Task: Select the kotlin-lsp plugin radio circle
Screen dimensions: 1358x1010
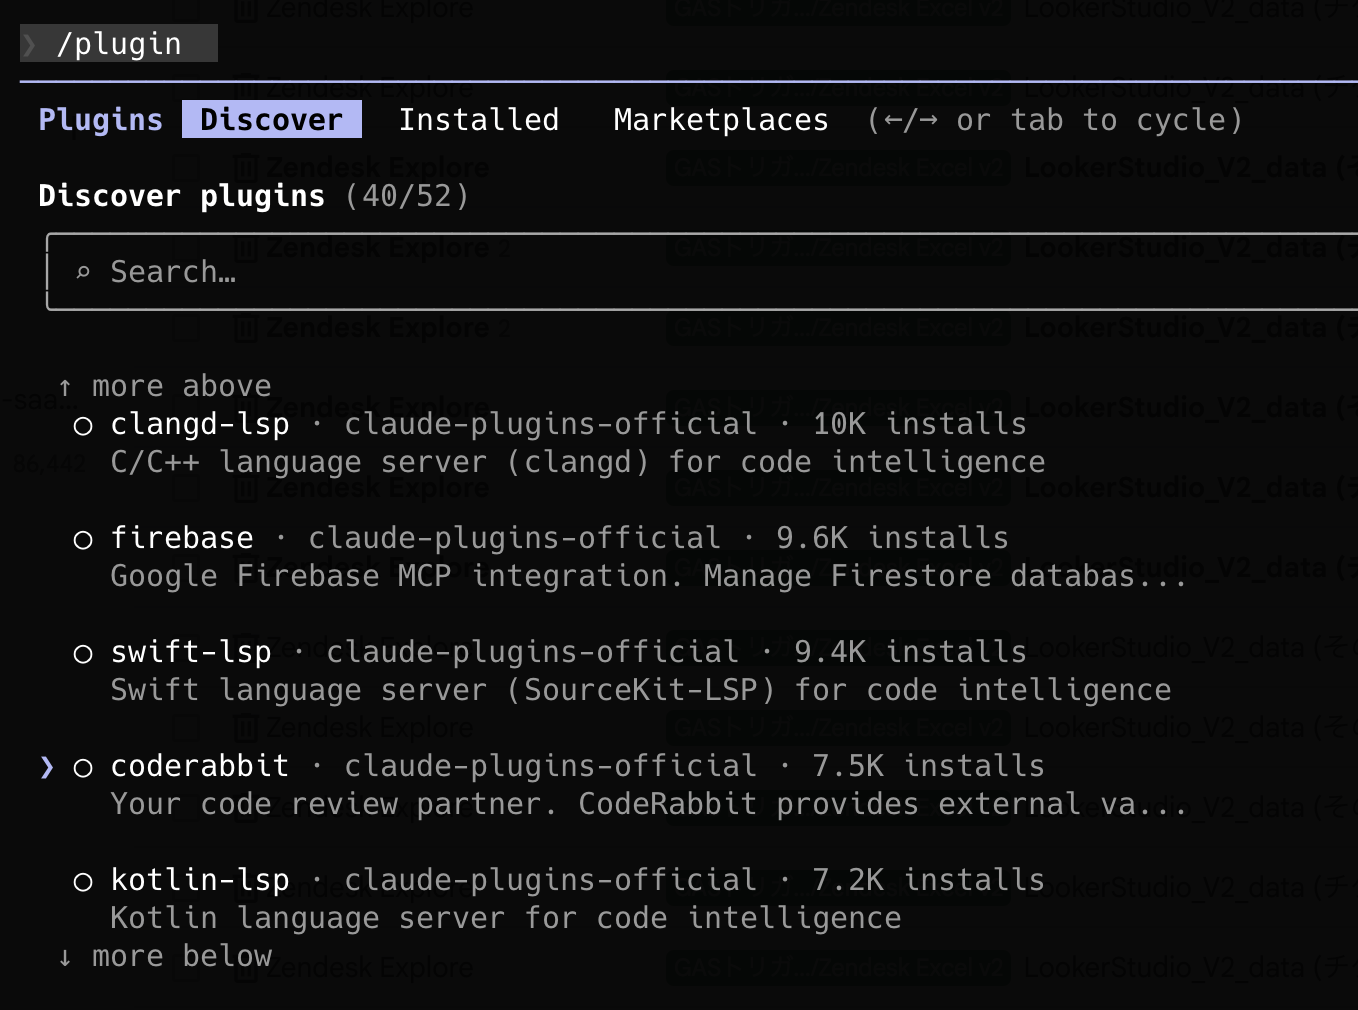Action: tap(83, 882)
